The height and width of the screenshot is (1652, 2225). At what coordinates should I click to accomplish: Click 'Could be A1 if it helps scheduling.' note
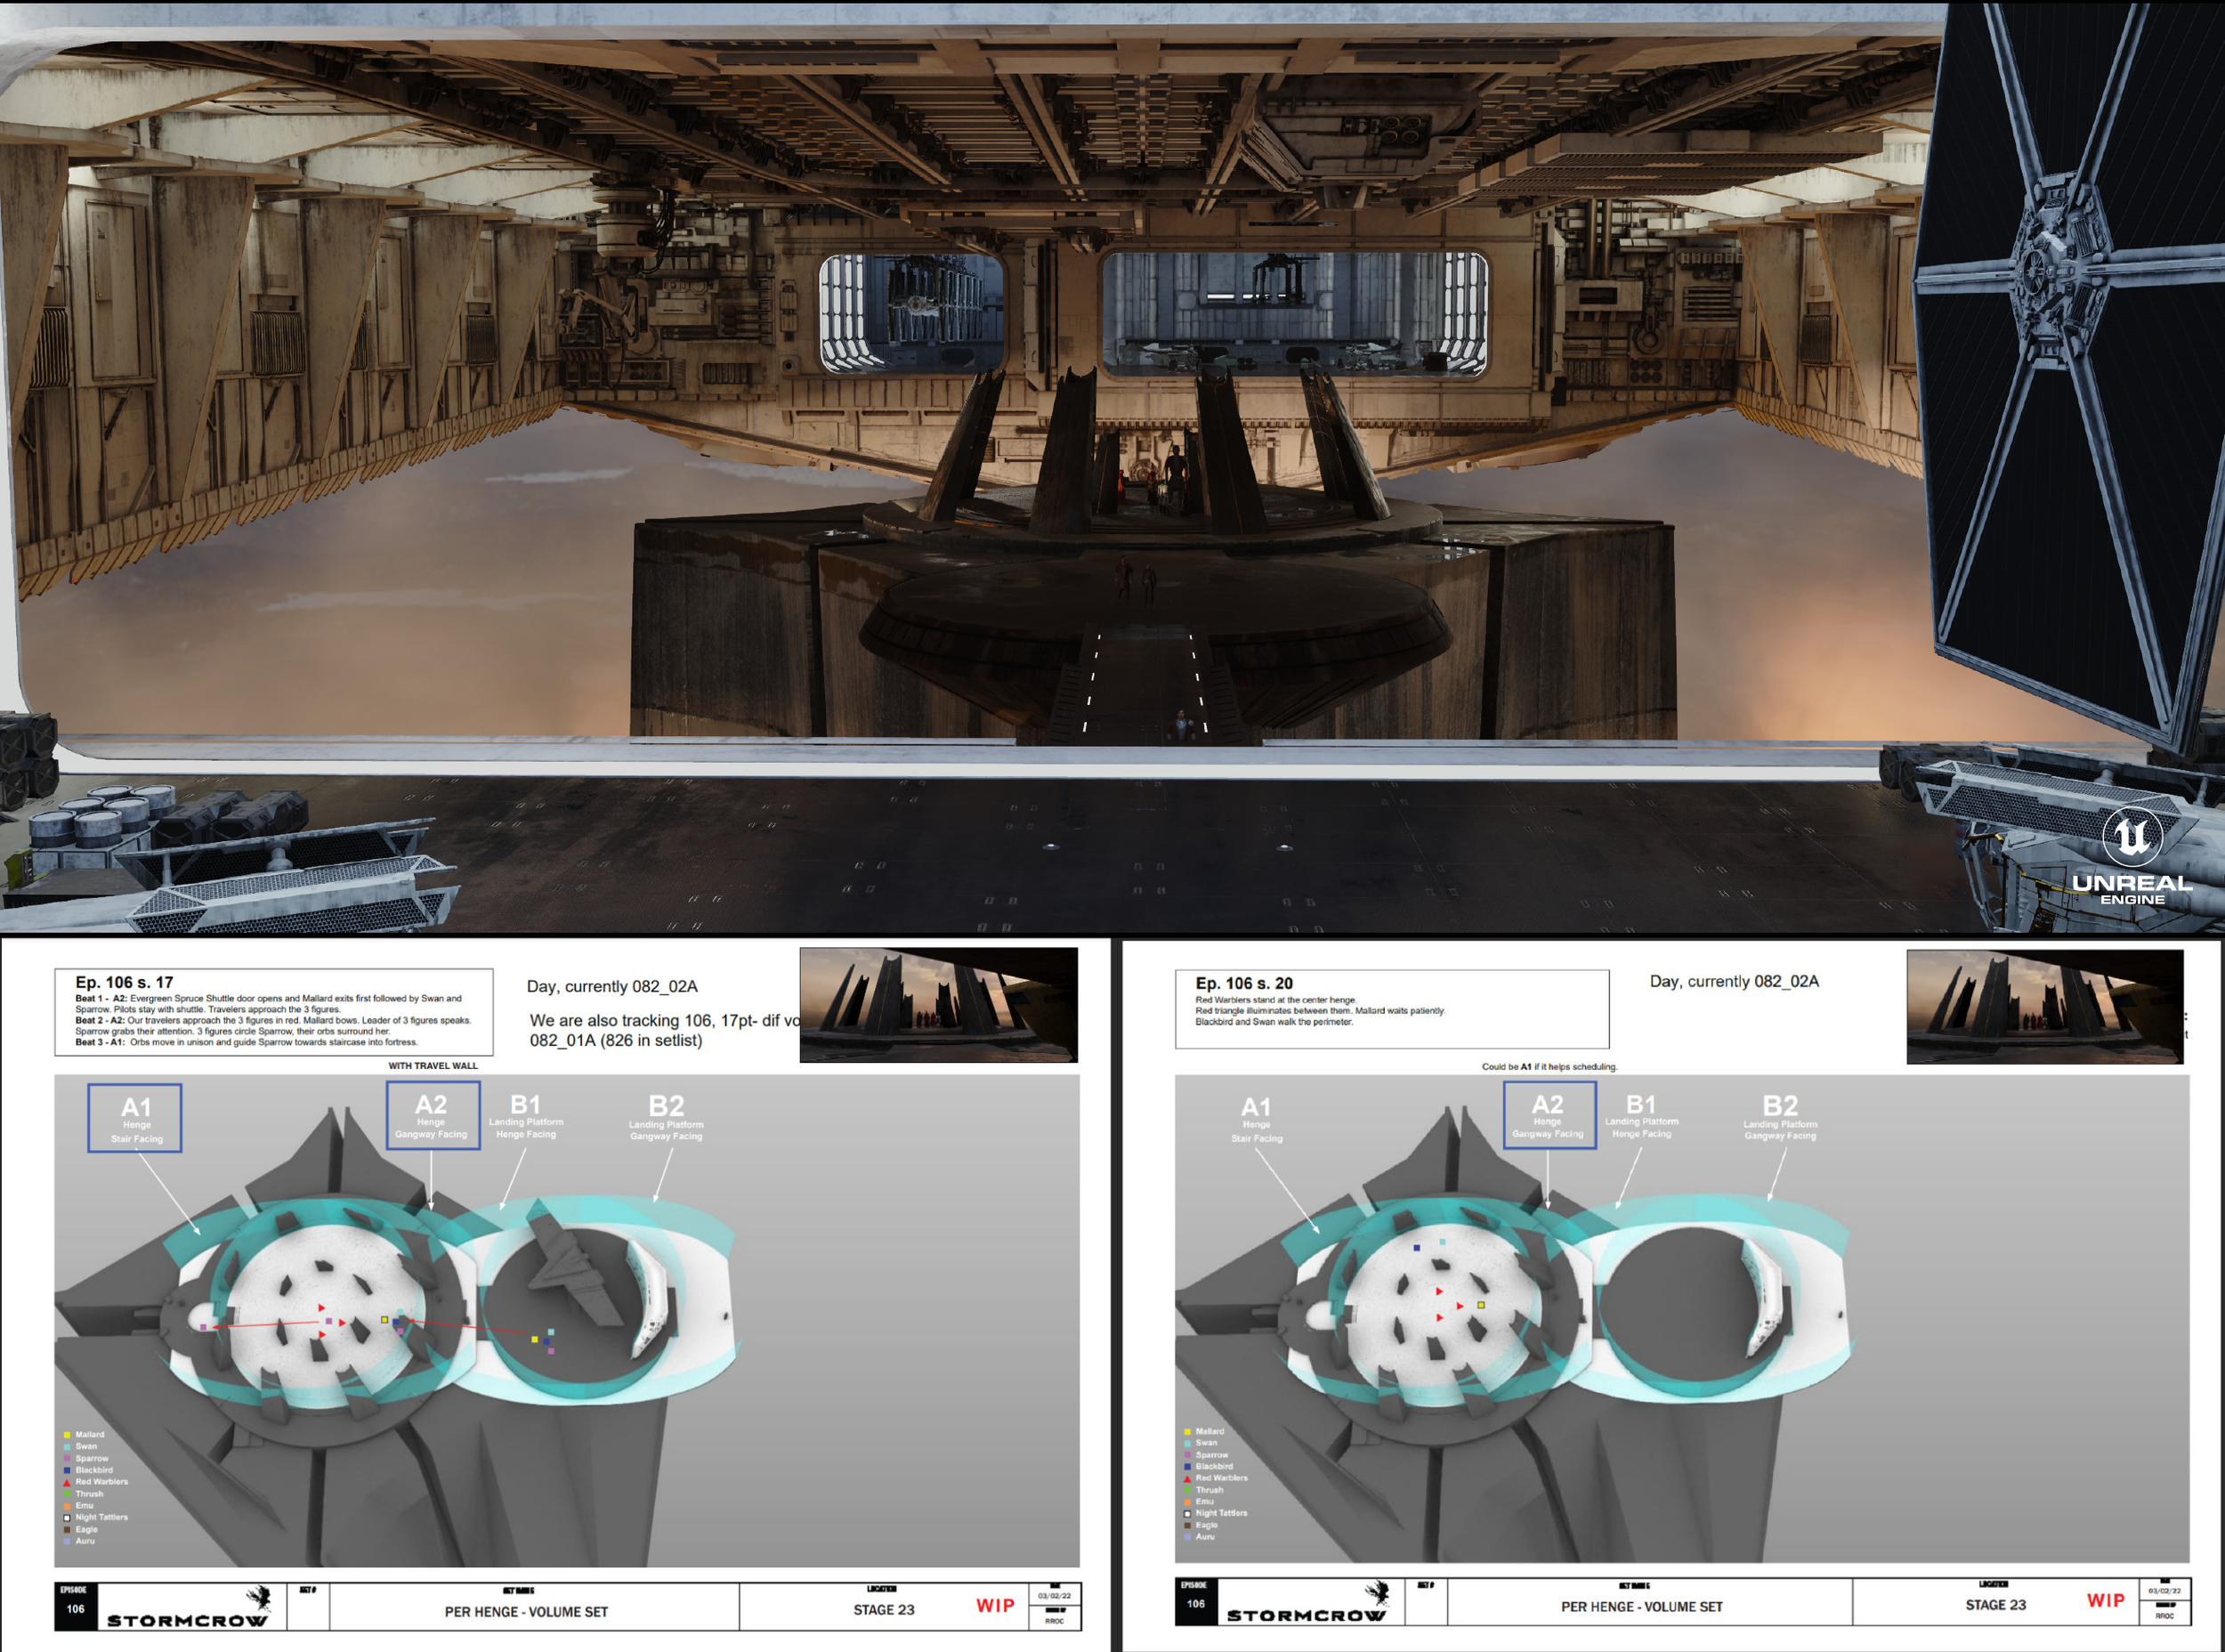pos(1549,1067)
